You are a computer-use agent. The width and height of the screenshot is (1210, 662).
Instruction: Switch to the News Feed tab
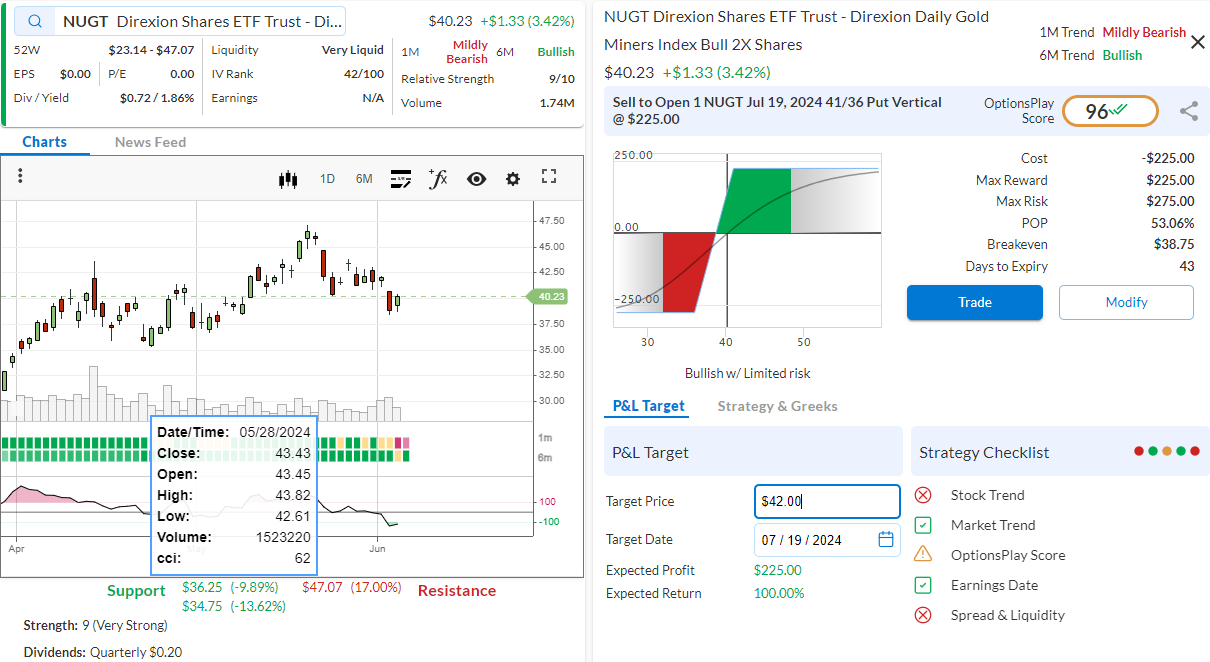[150, 142]
